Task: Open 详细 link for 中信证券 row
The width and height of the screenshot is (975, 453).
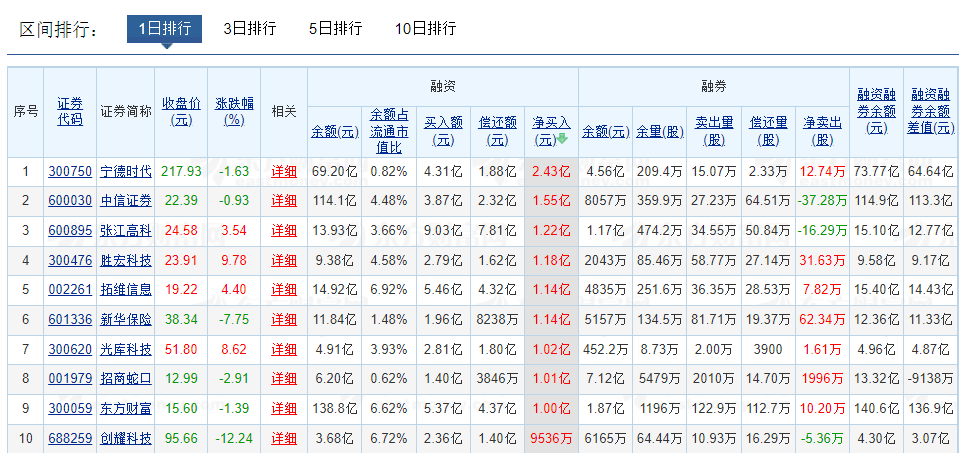Action: [285, 201]
